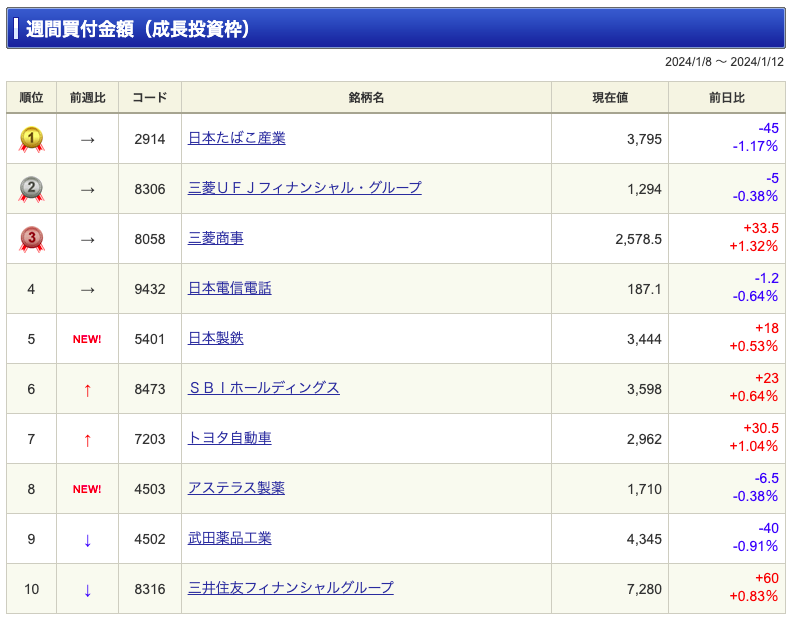Click the +1.32% daily change value
The image size is (791, 618).
click(x=754, y=246)
